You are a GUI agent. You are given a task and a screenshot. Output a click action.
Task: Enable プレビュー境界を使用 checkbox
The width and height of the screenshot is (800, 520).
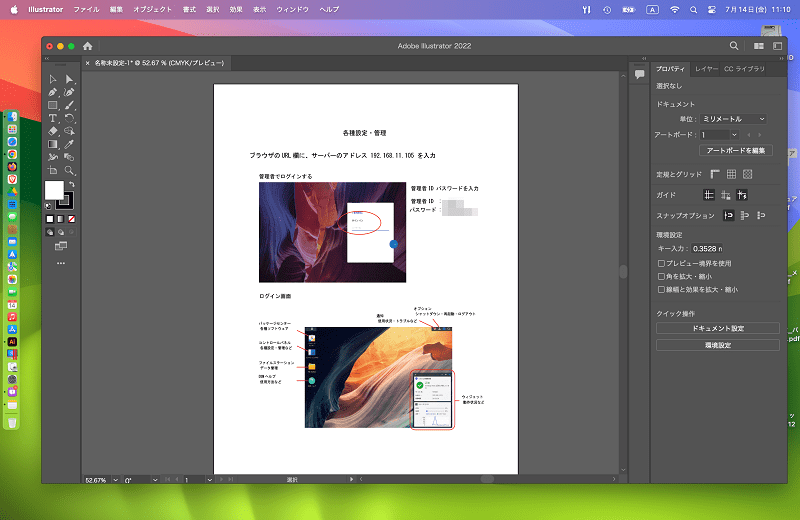coord(661,263)
